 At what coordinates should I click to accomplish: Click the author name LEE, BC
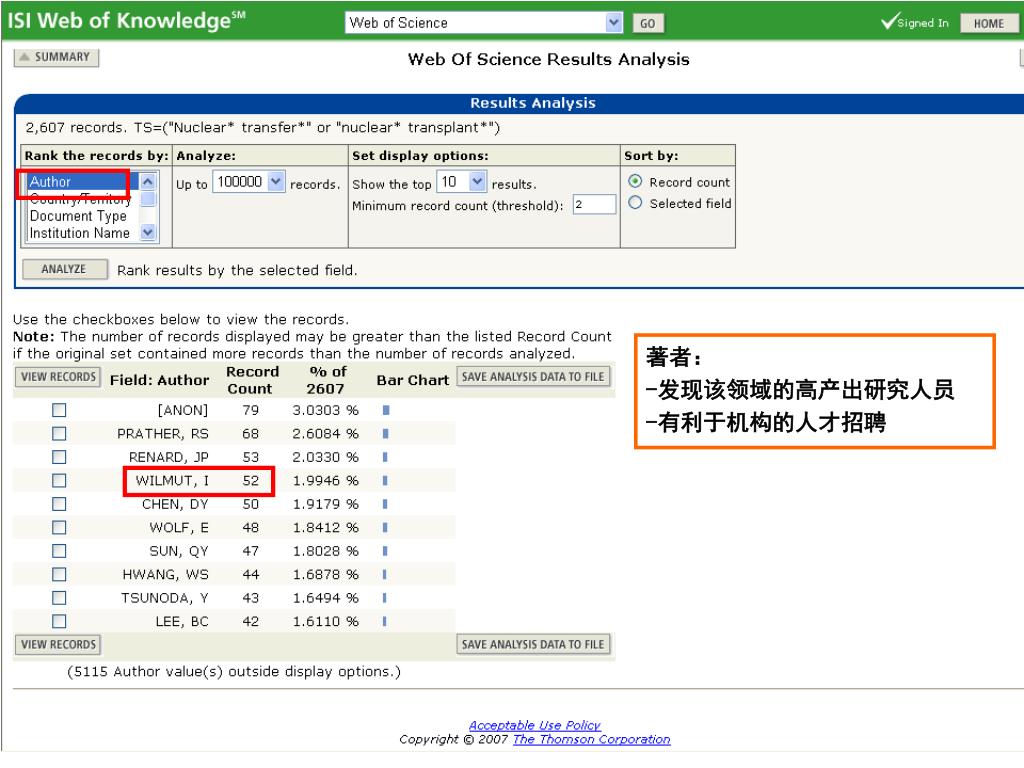point(182,622)
